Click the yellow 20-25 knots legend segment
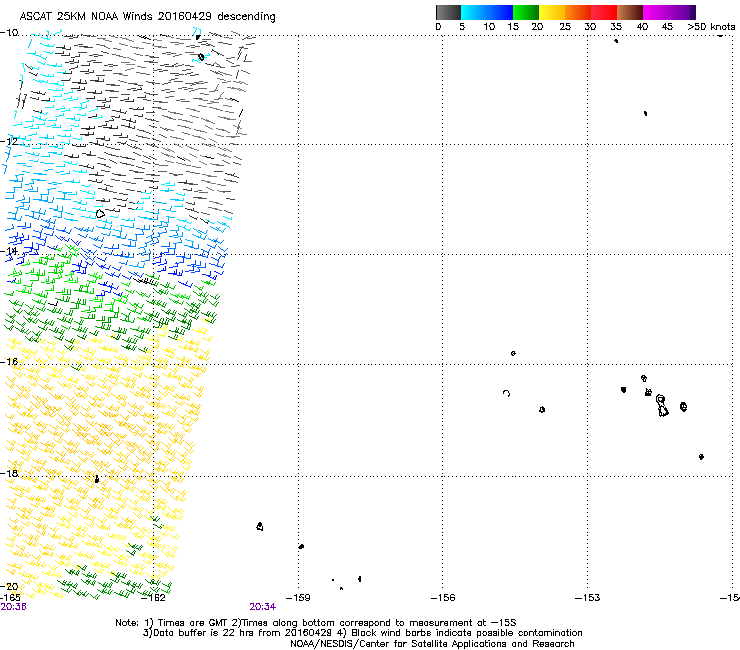Screen dimensions: 740x650 coord(552,13)
